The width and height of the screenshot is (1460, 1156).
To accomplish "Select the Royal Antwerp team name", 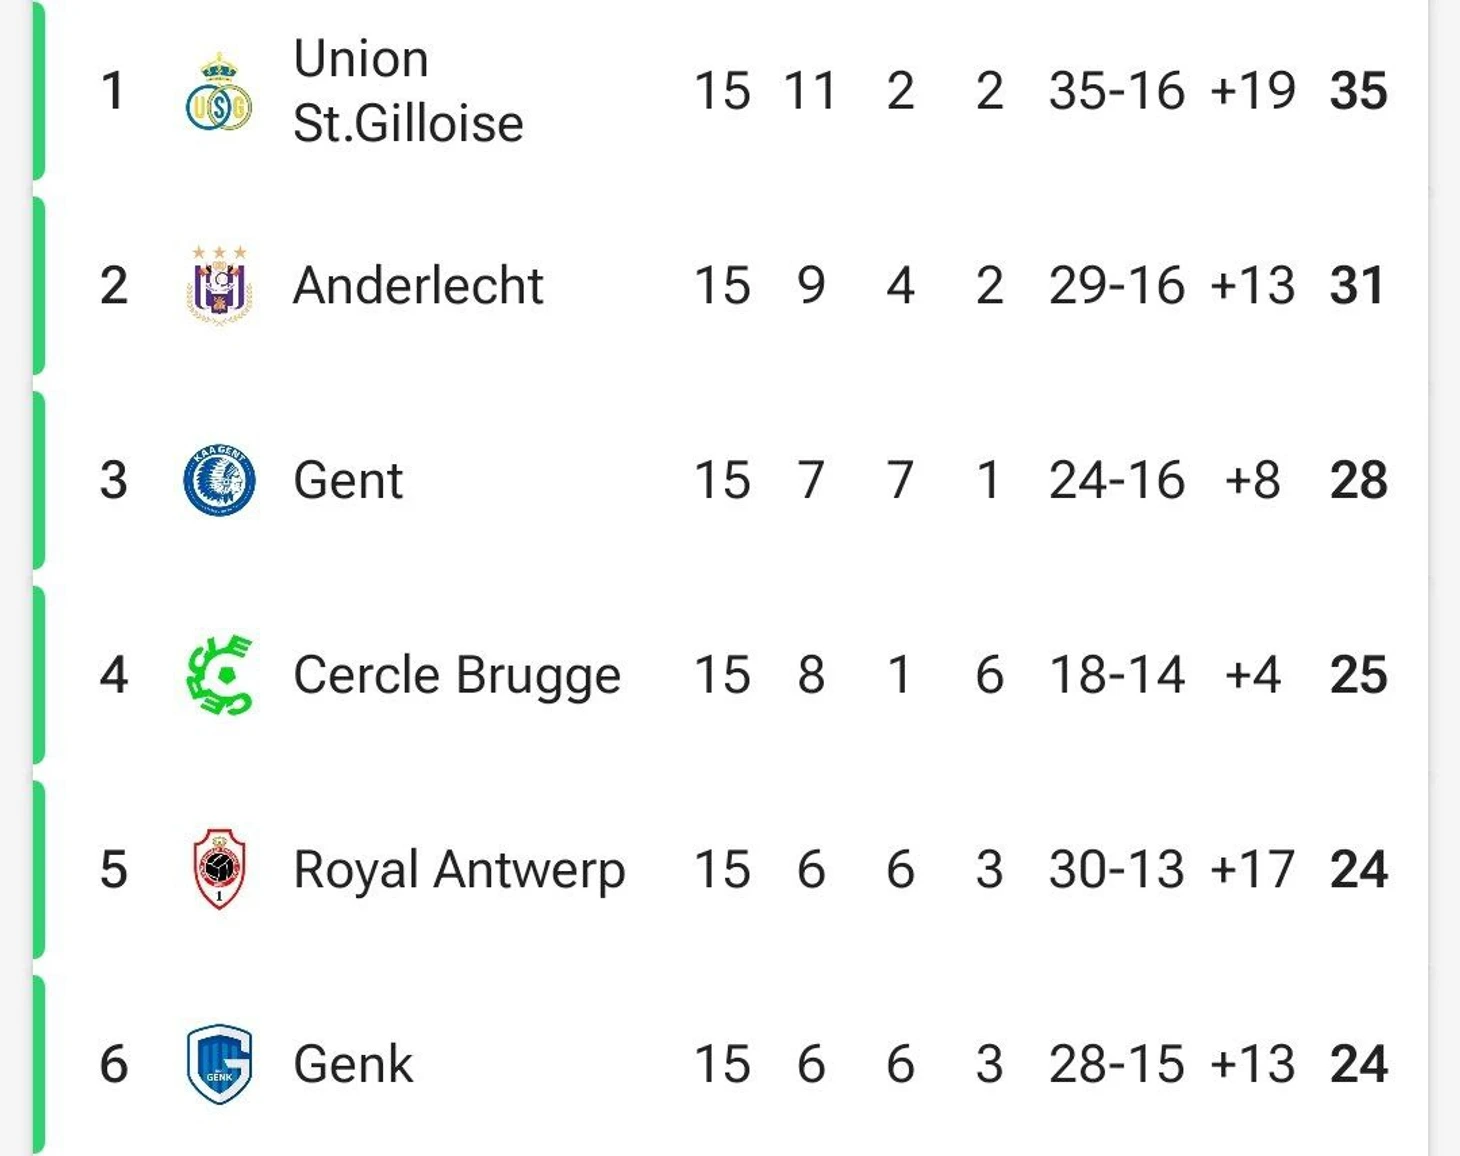I will pos(459,870).
